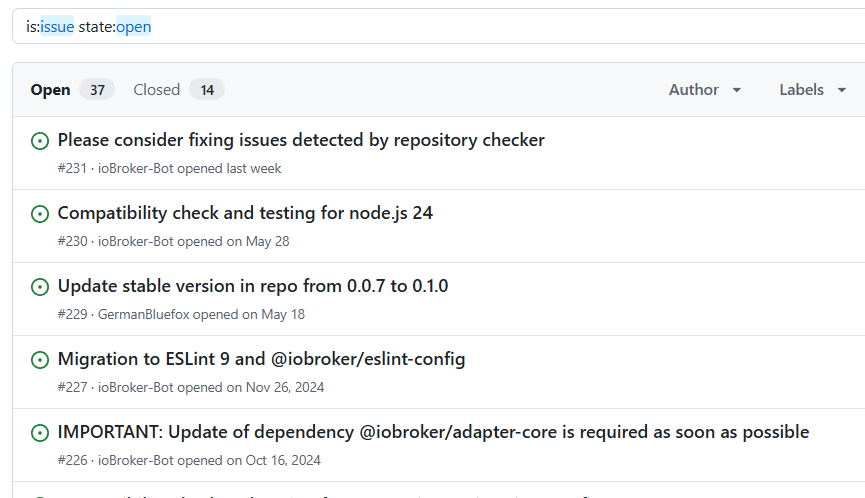Click open-issue icon for stable version update

tap(40, 287)
